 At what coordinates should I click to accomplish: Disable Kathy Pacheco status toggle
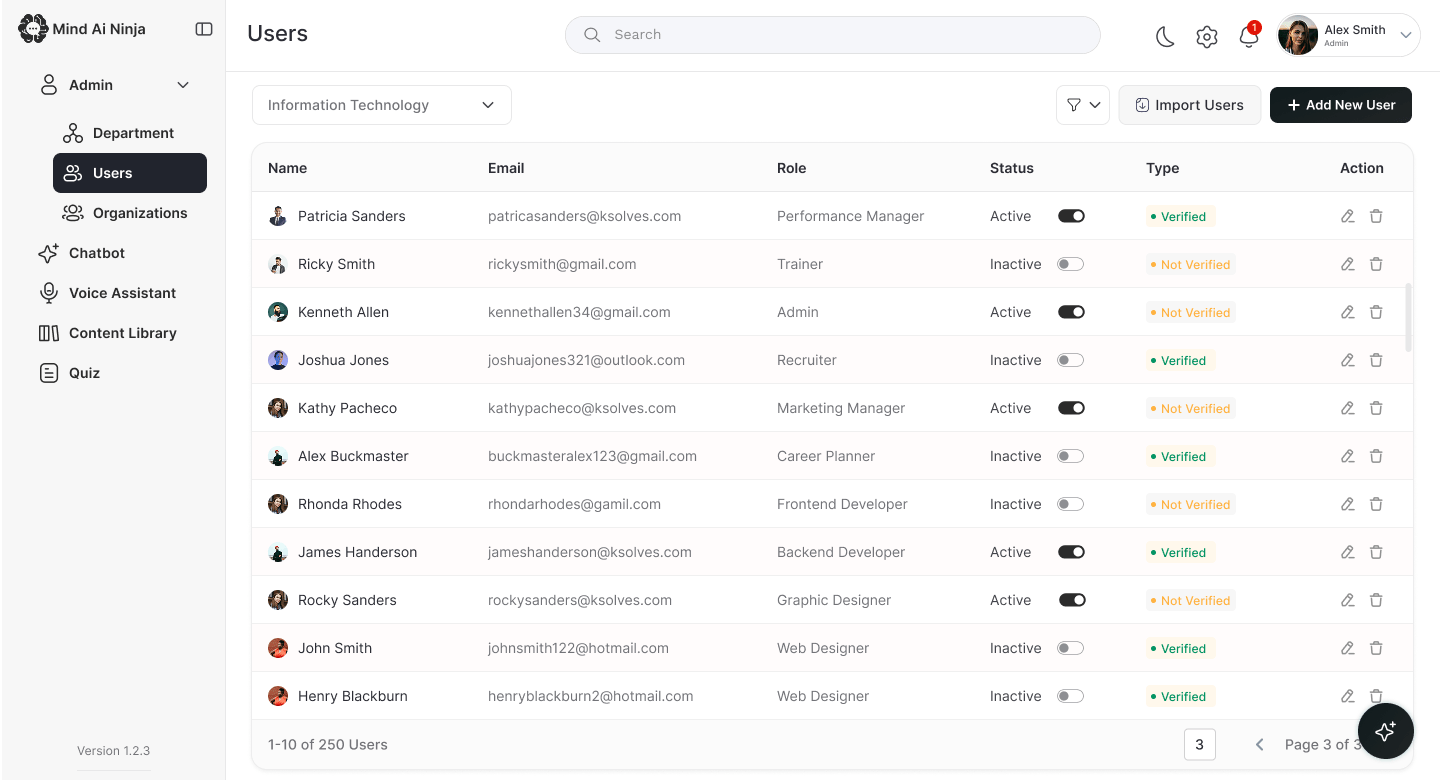[x=1071, y=408]
